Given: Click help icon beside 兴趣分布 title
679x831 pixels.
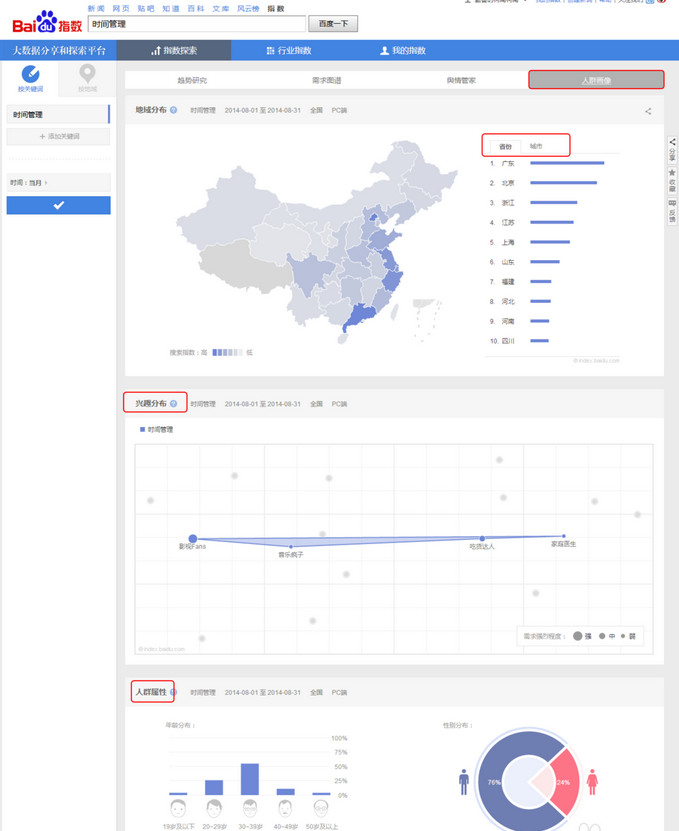Looking at the screenshot, I should tap(173, 404).
